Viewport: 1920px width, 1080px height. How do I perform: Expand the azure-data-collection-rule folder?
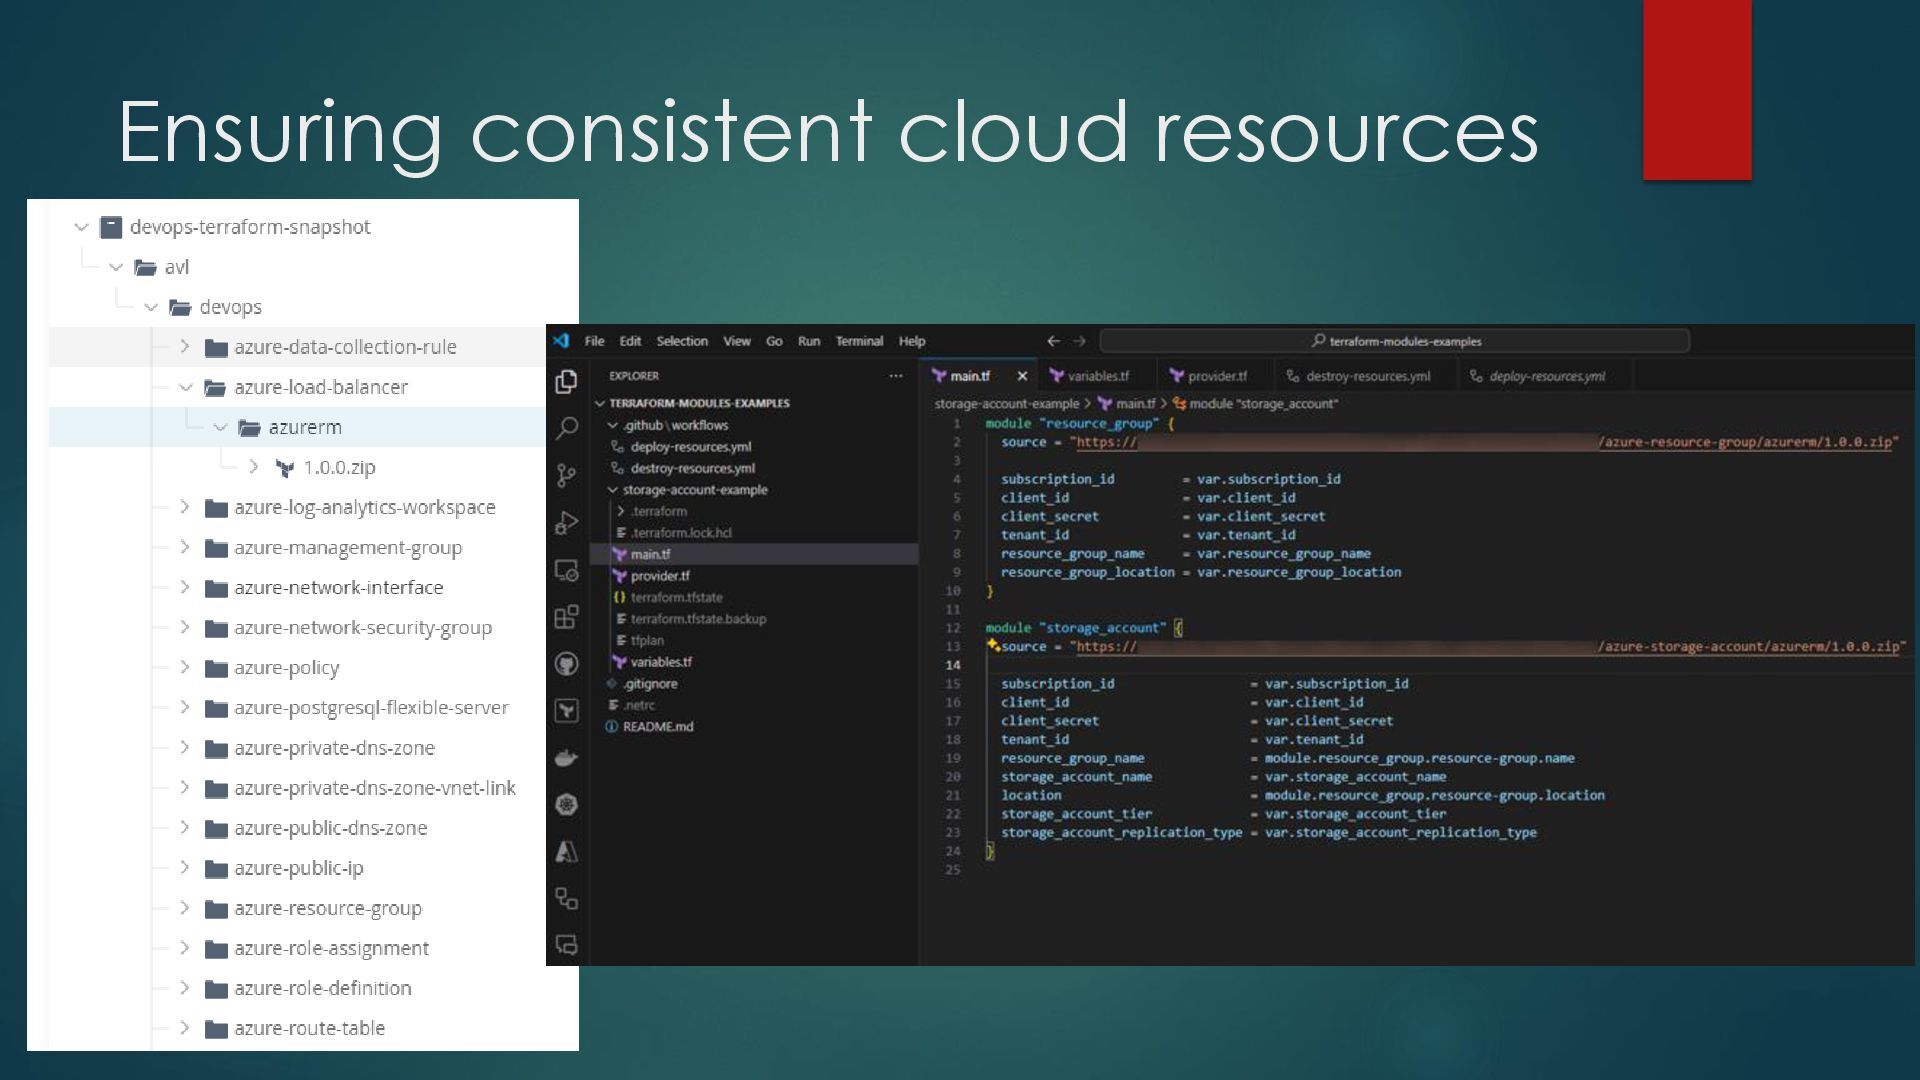(x=185, y=347)
